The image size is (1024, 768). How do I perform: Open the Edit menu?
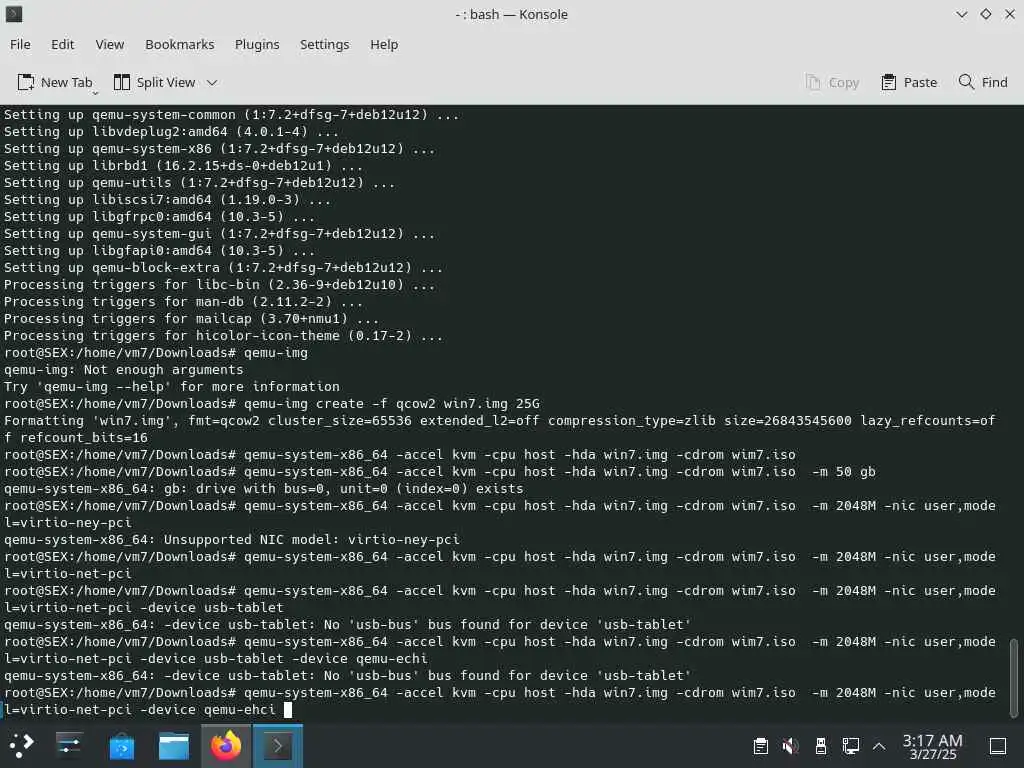63,44
